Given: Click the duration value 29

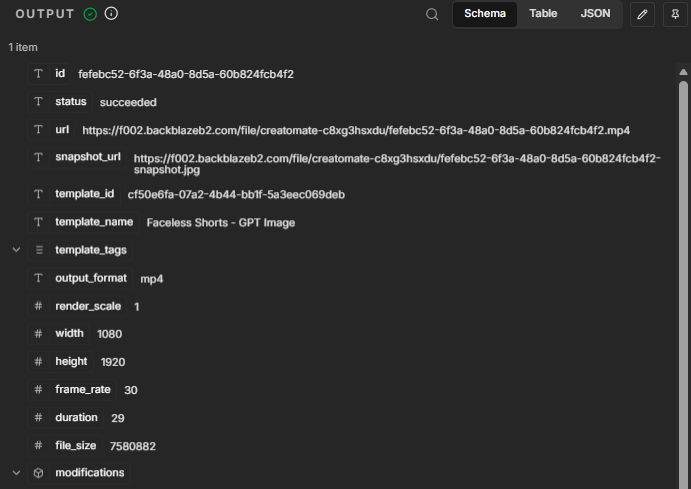Looking at the screenshot, I should (118, 418).
